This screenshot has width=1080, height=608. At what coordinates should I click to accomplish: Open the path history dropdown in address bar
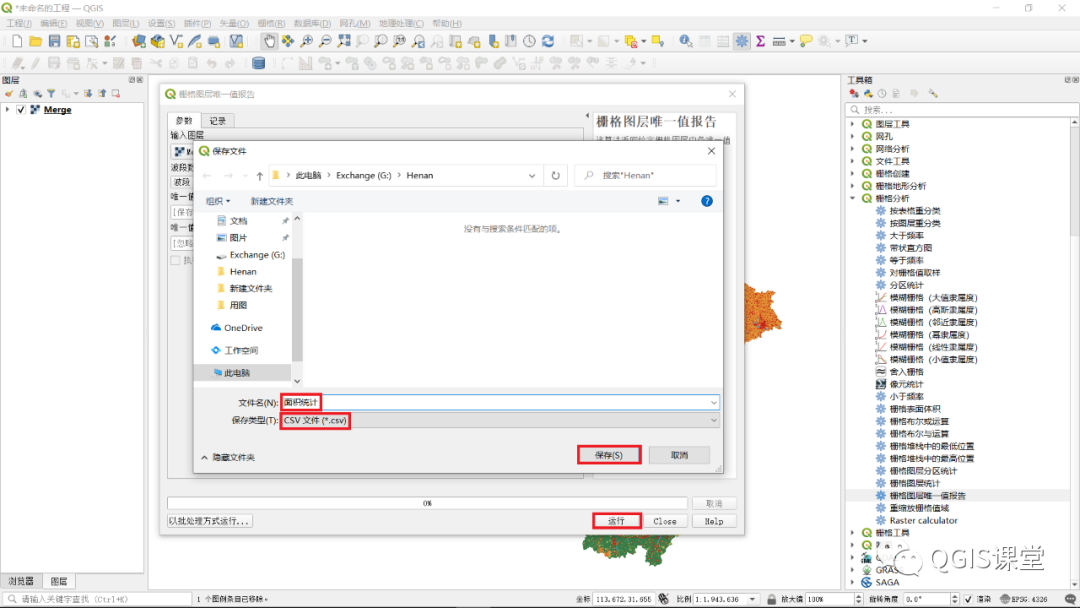(x=532, y=176)
